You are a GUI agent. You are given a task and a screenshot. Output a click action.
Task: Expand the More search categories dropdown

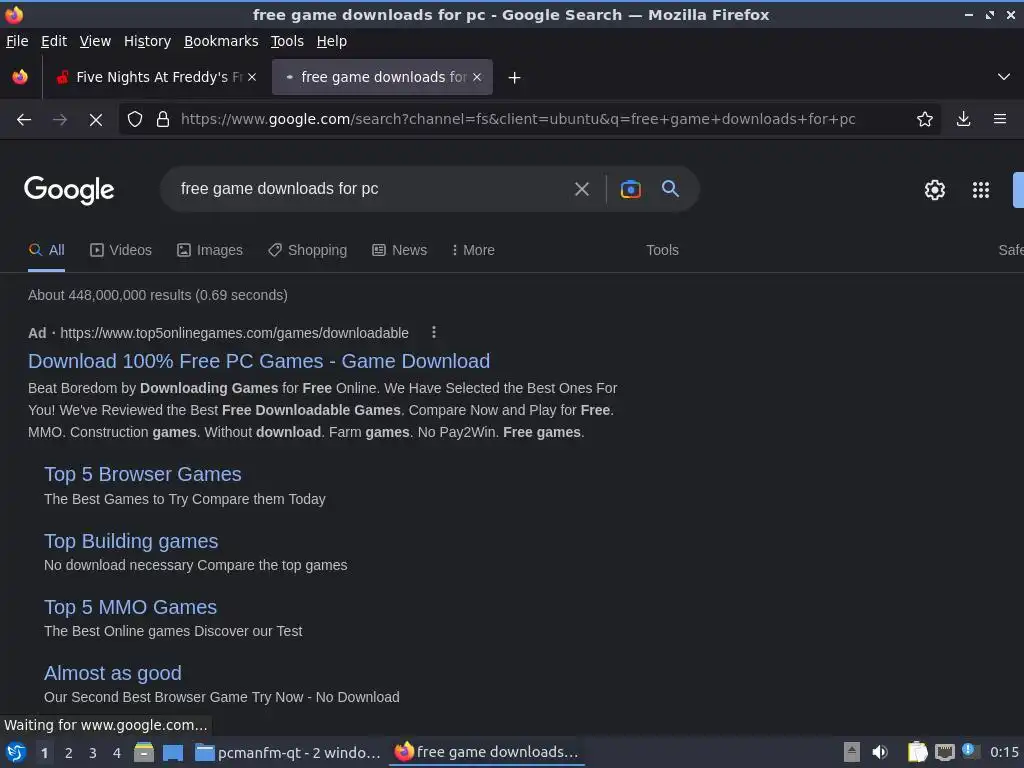473,250
